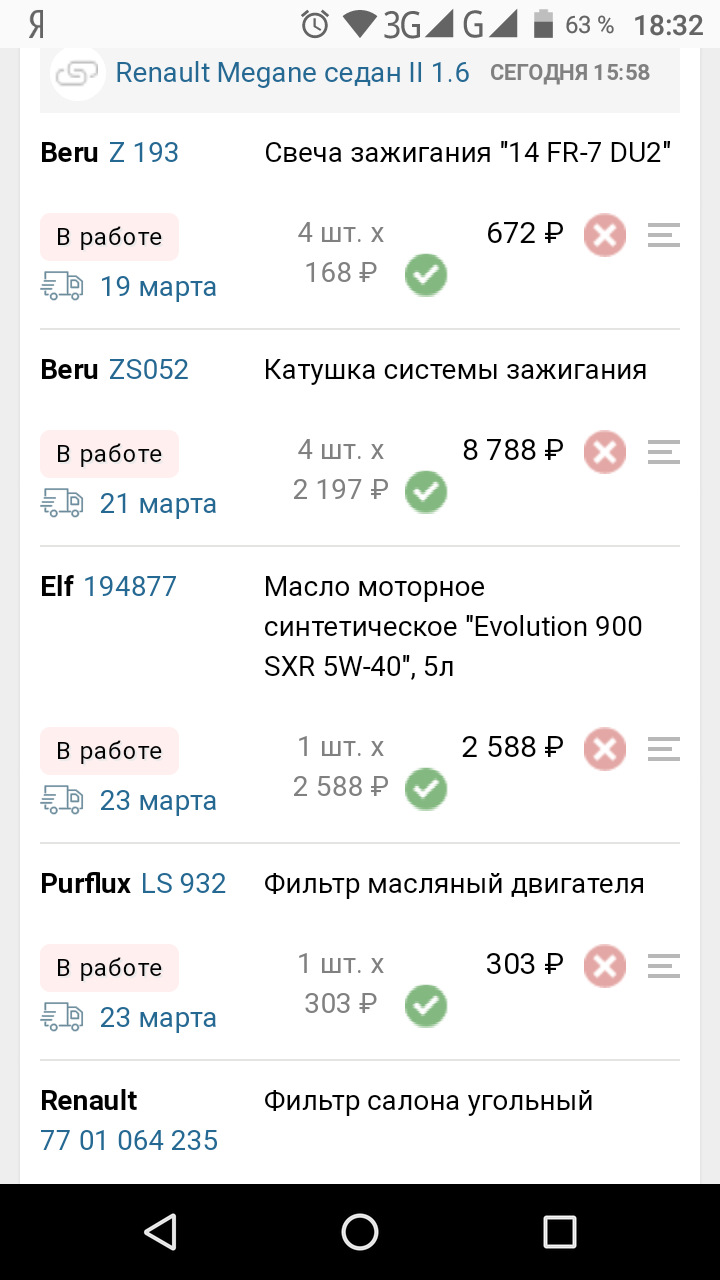Toggle green checkmark for Beru Z 193
The height and width of the screenshot is (1280, 720).
point(426,275)
